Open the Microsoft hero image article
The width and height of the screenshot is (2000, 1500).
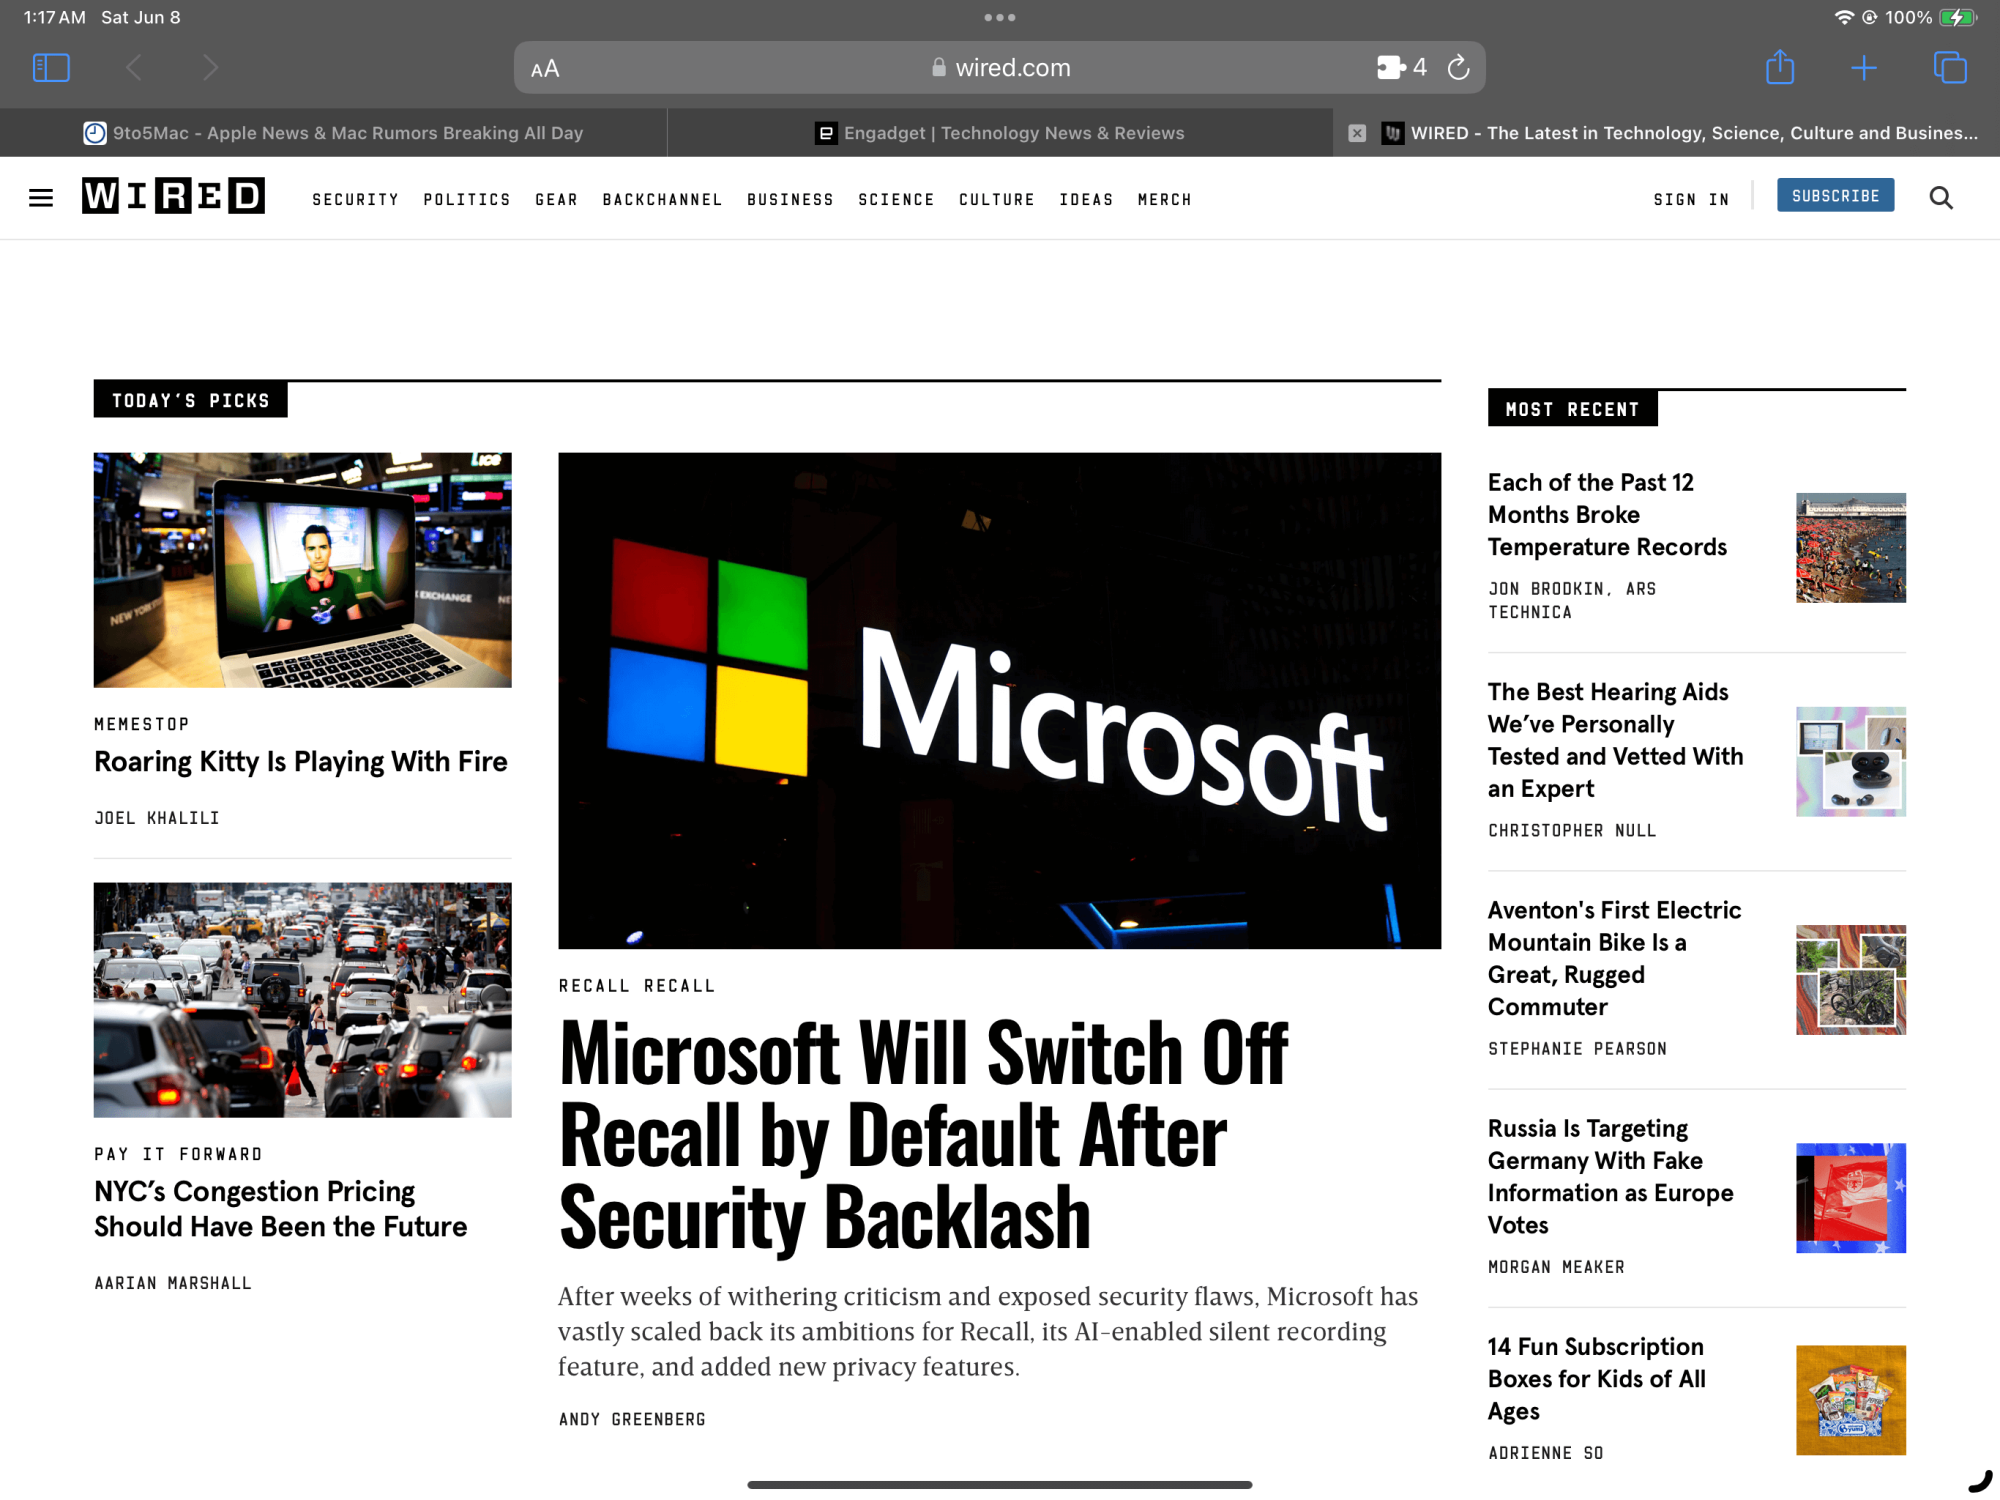click(999, 700)
